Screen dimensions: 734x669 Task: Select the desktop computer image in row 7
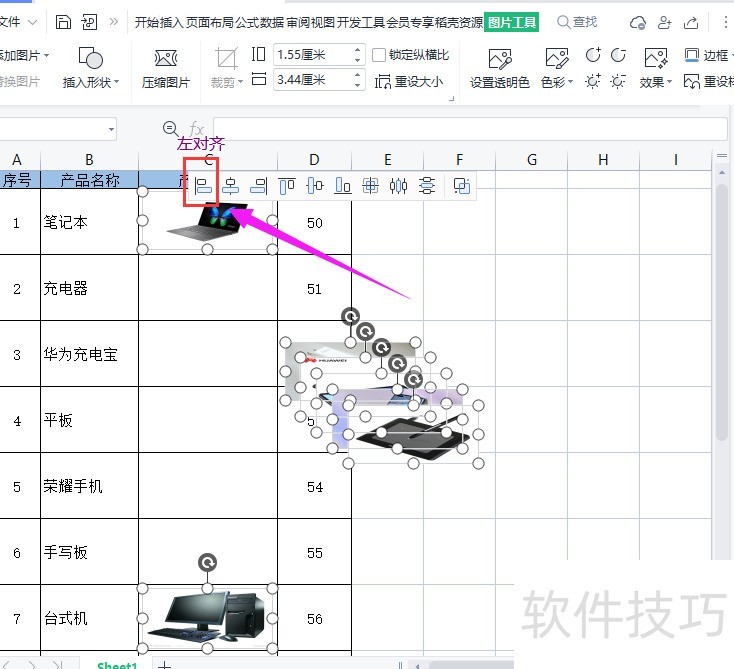(x=207, y=616)
